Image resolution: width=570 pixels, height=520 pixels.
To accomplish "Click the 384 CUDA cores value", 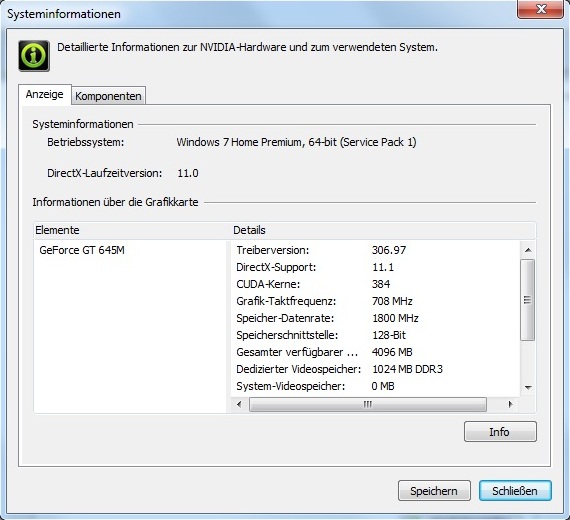I will click(381, 284).
